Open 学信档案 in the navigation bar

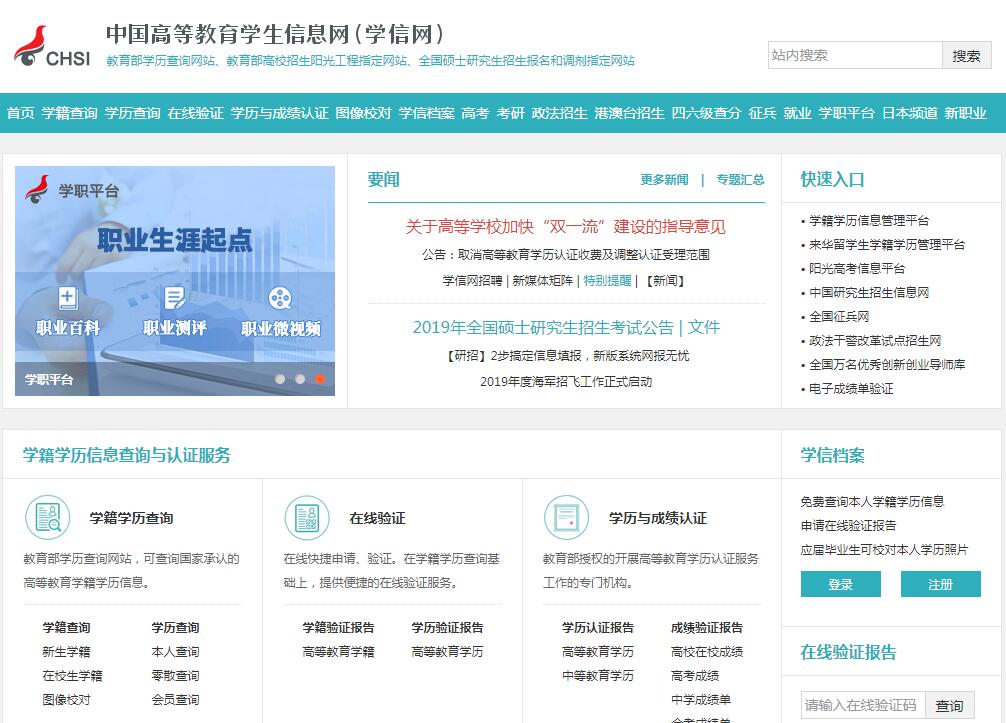click(x=426, y=114)
